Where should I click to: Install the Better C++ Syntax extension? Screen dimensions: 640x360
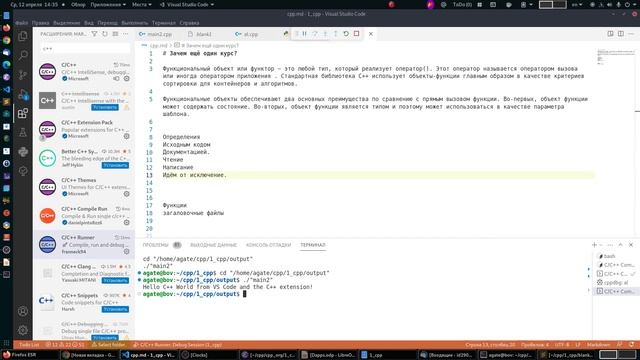point(115,165)
